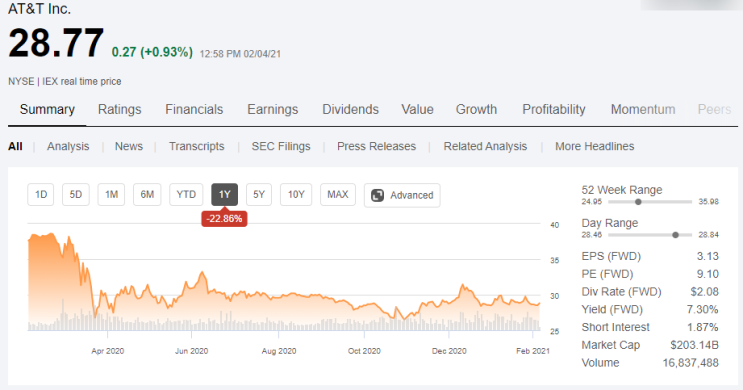Click NYSE | IEX real time price text
The height and width of the screenshot is (390, 743).
click(x=64, y=82)
